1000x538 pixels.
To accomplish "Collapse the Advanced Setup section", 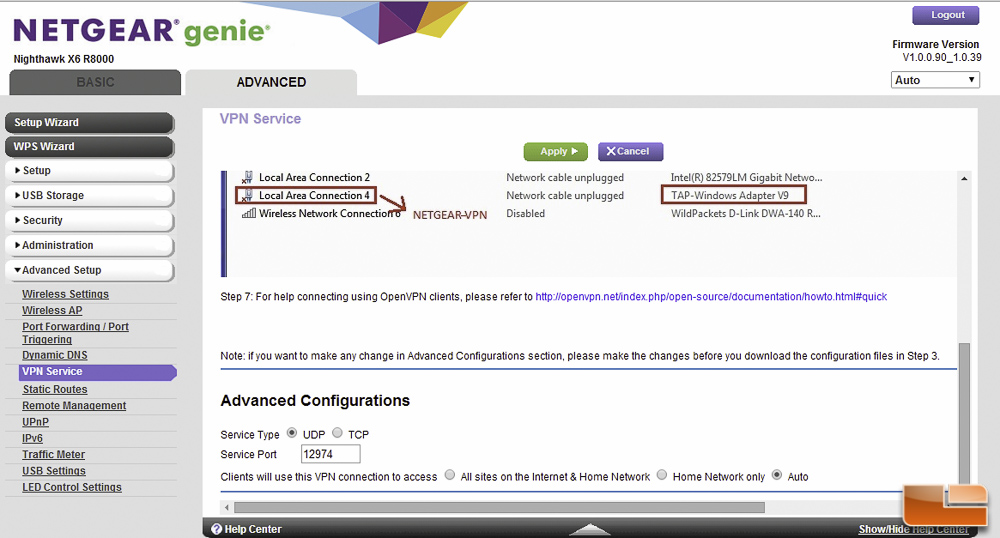I will 89,270.
